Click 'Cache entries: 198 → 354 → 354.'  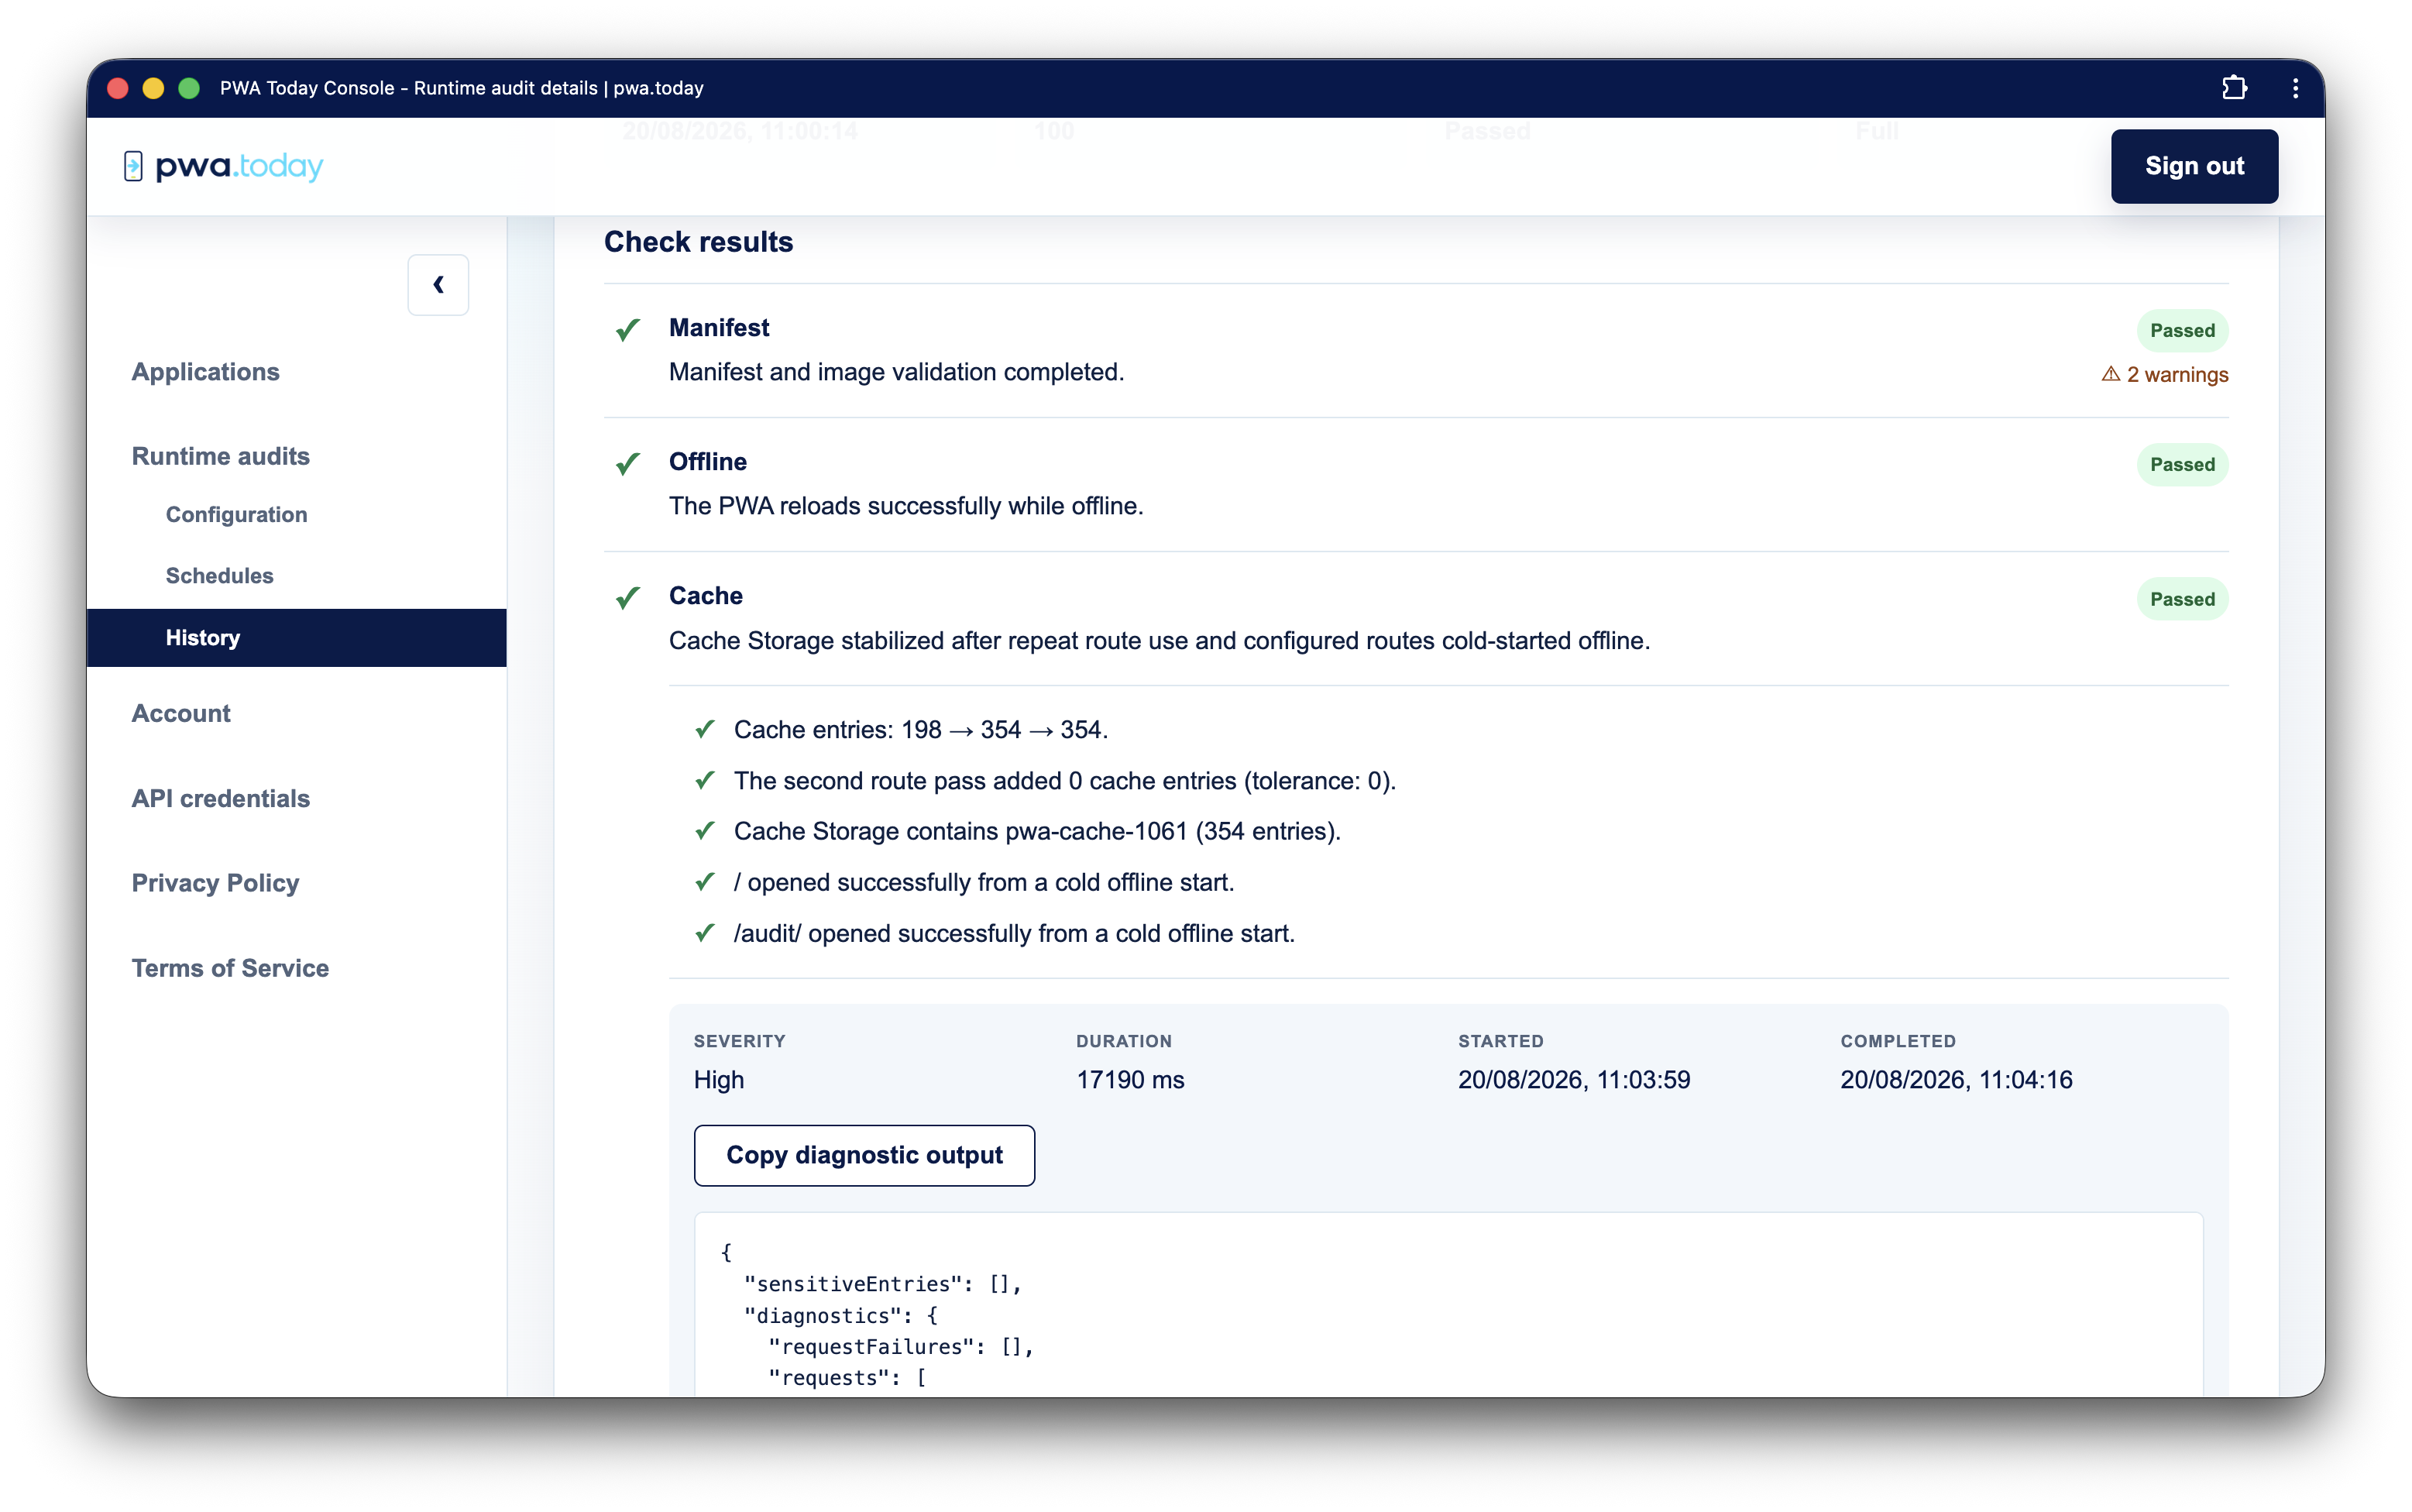(x=920, y=729)
